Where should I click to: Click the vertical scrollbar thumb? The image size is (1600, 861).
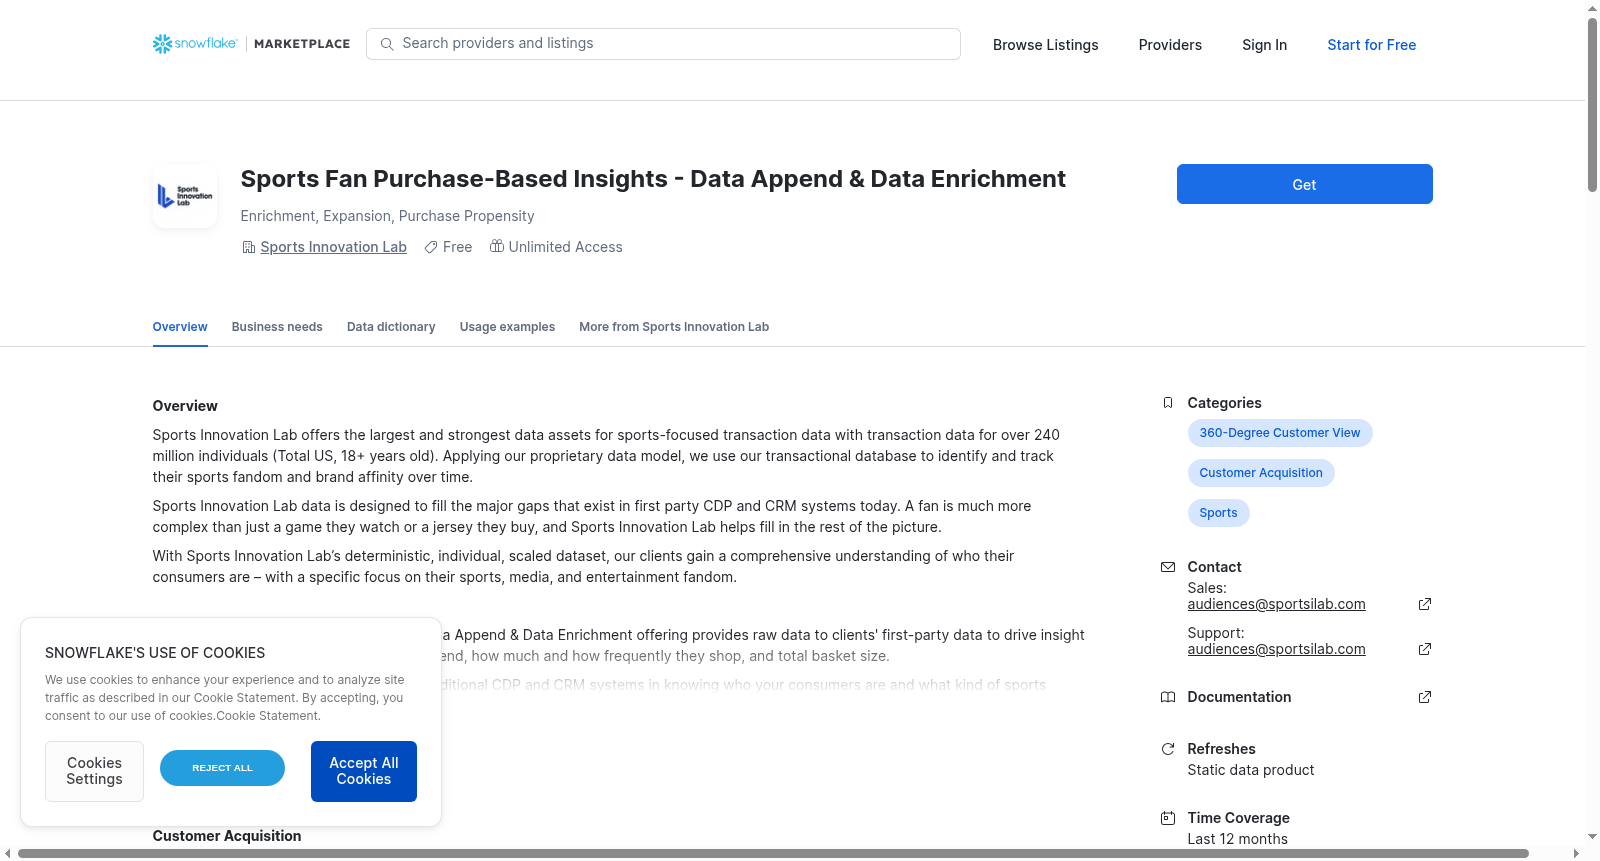1592,104
